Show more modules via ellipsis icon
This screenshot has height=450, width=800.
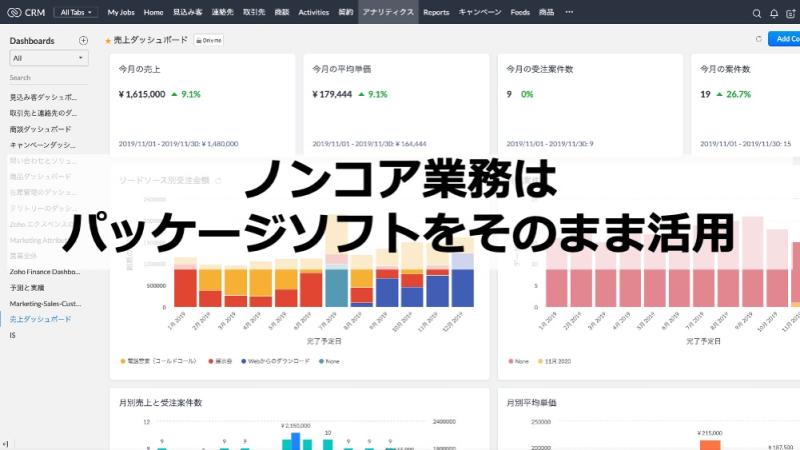569,12
